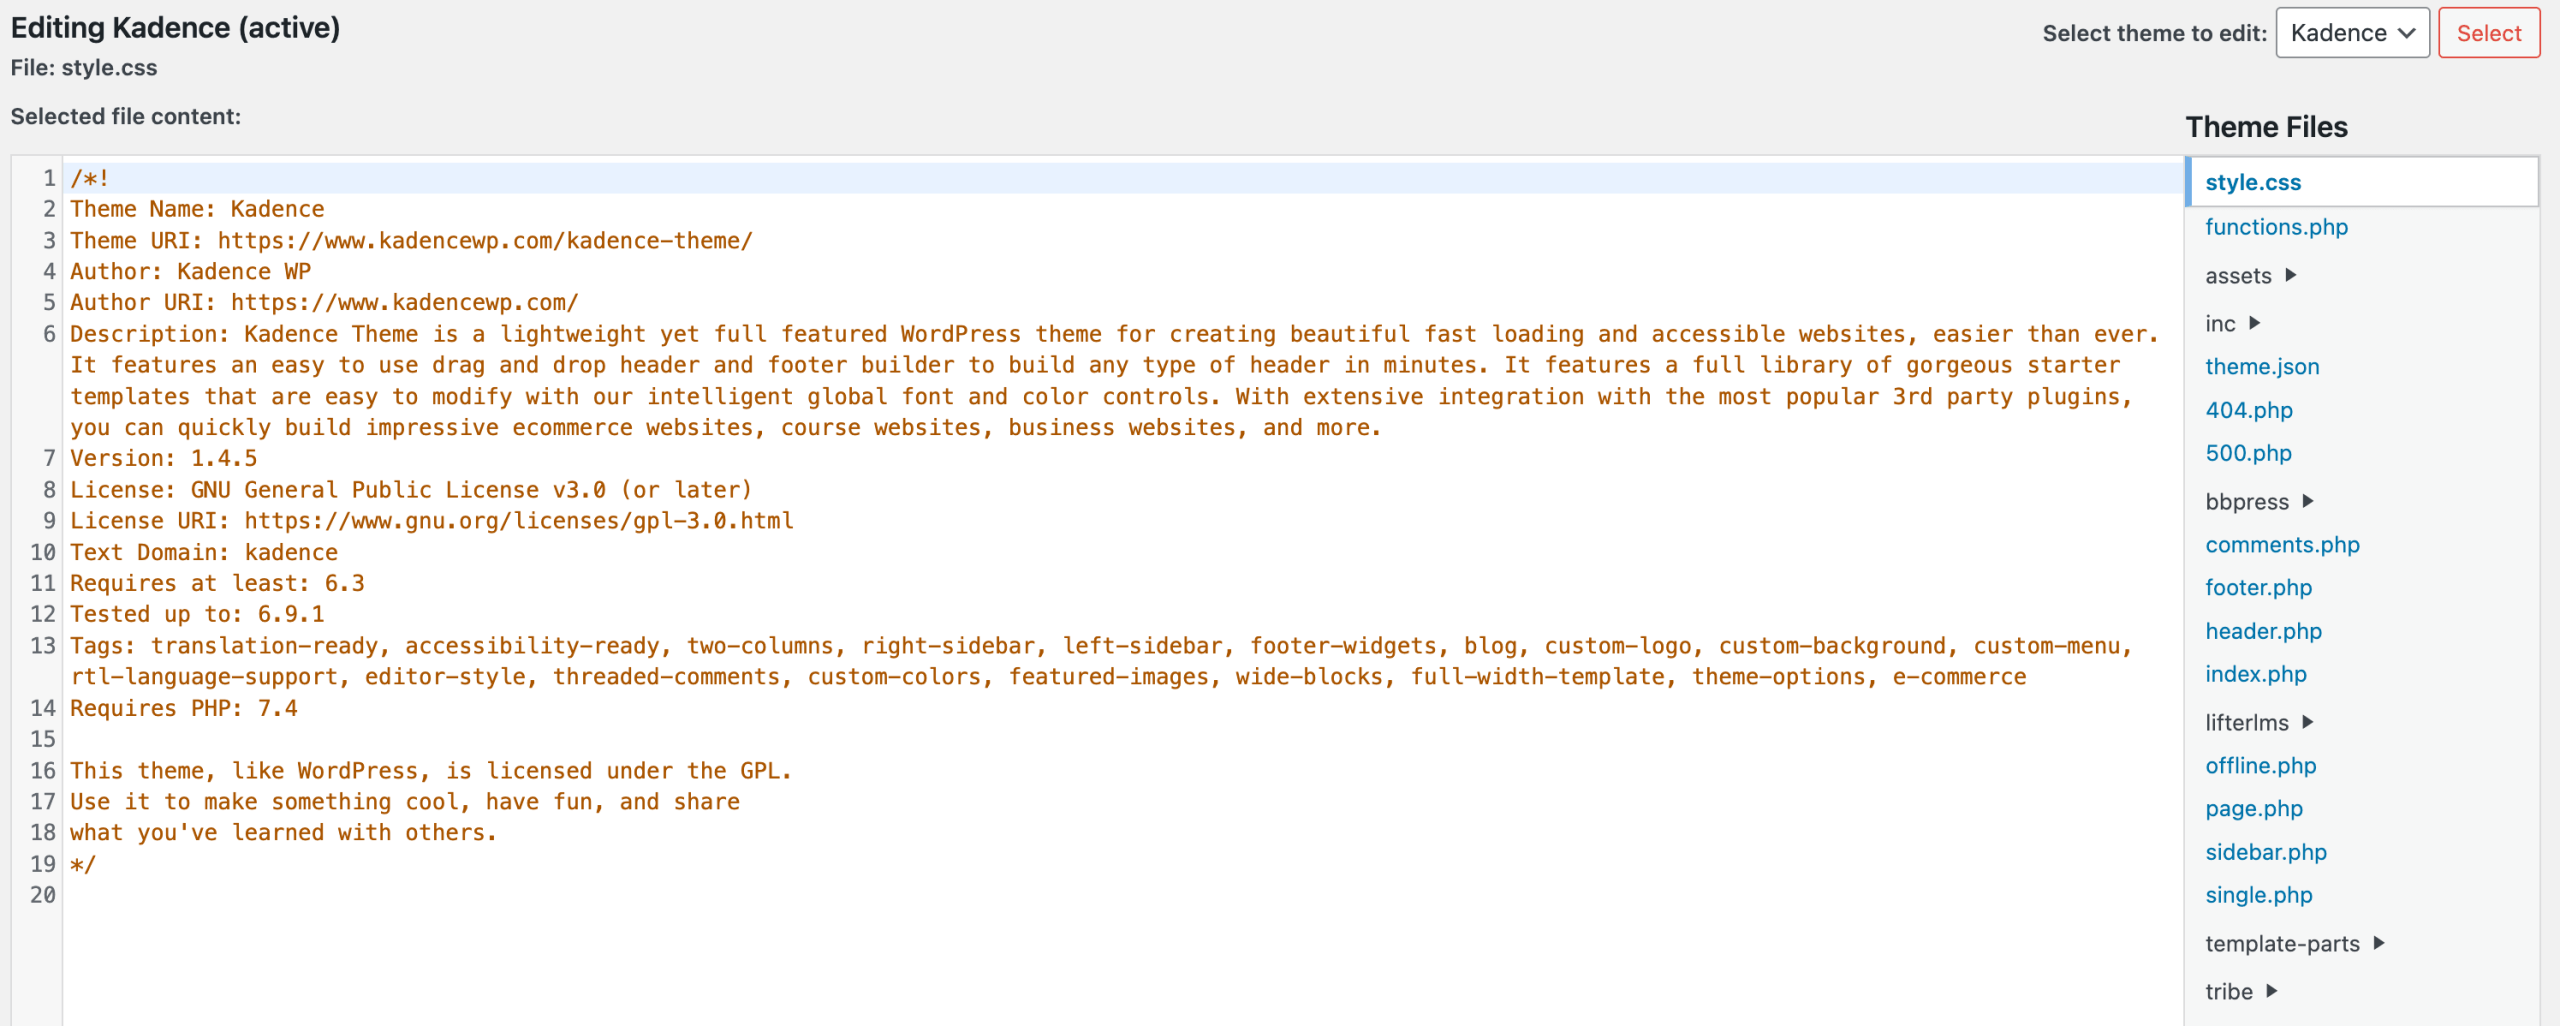Select style.css in Theme Files
2560x1026 pixels.
[x=2253, y=182]
